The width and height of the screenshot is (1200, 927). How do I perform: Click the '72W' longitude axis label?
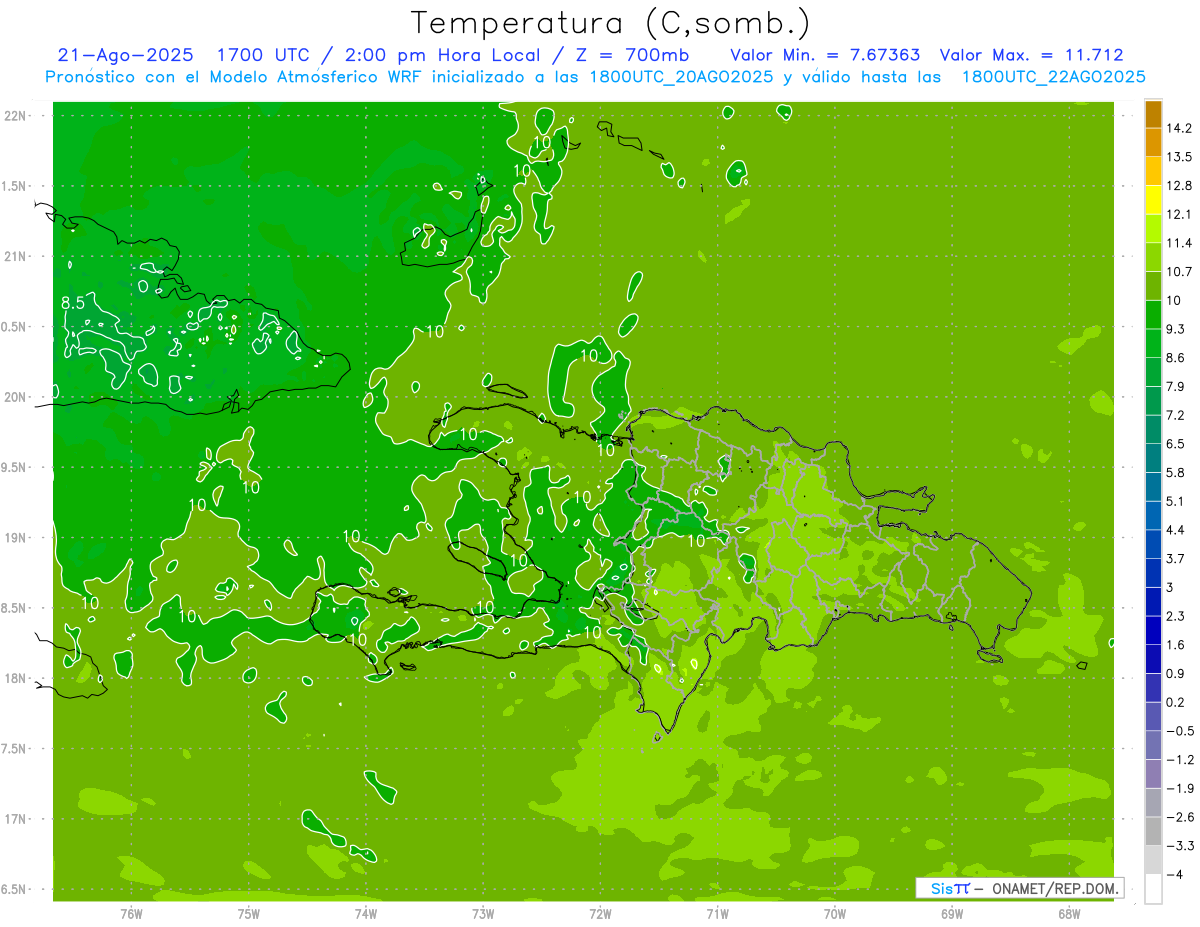pyautogui.click(x=600, y=913)
